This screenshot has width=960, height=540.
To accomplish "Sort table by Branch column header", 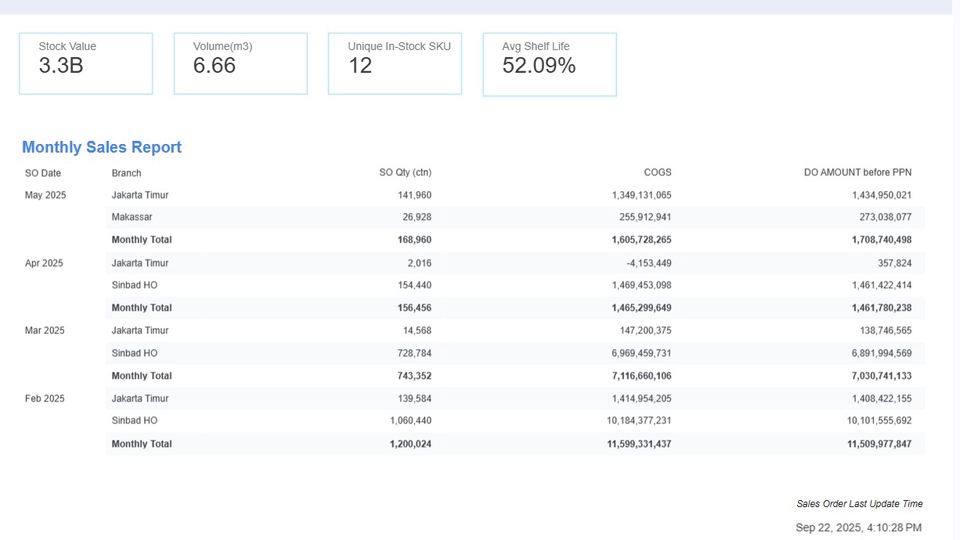I will [x=126, y=173].
